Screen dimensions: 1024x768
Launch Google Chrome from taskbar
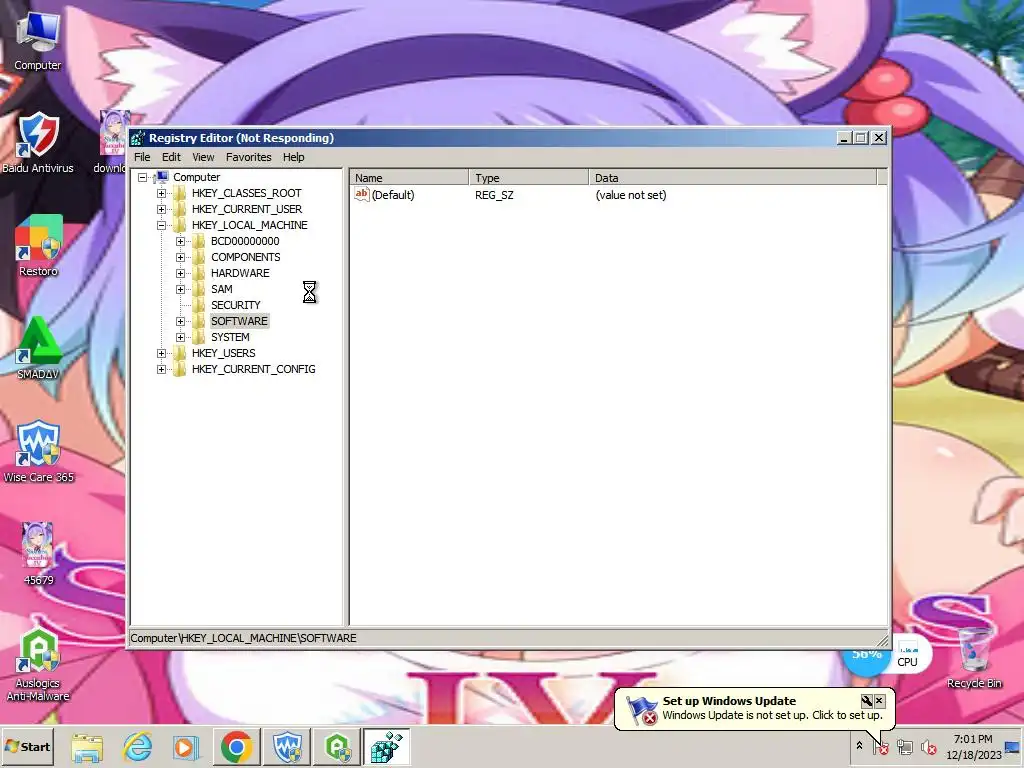[236, 747]
